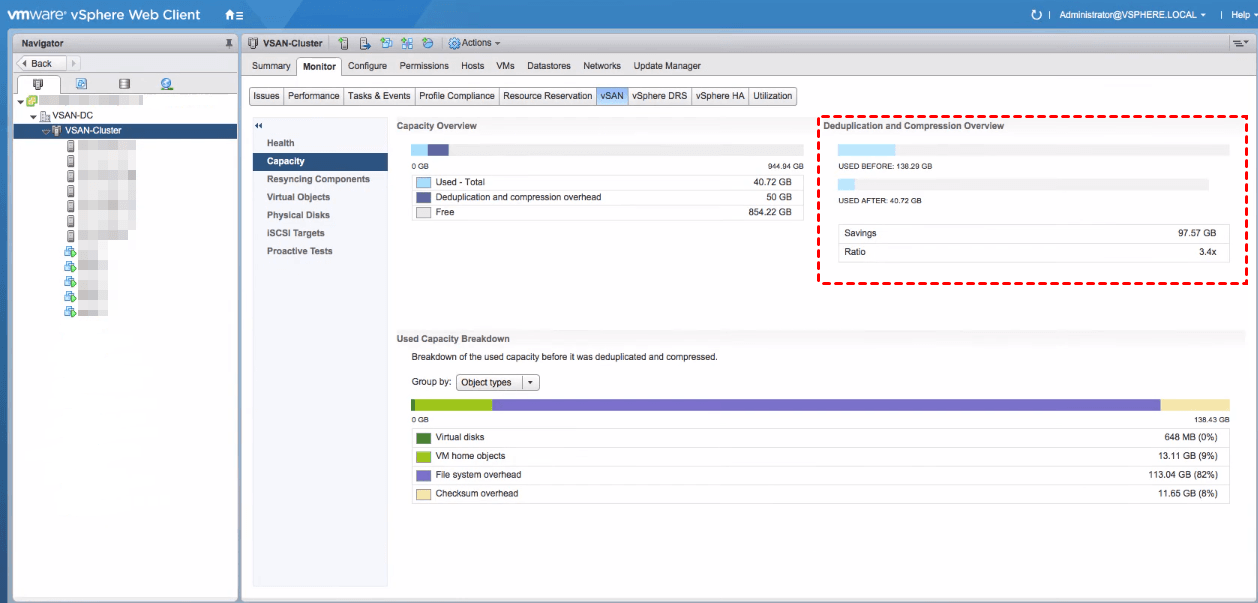Collapse the vSAN side menu

pyautogui.click(x=259, y=125)
